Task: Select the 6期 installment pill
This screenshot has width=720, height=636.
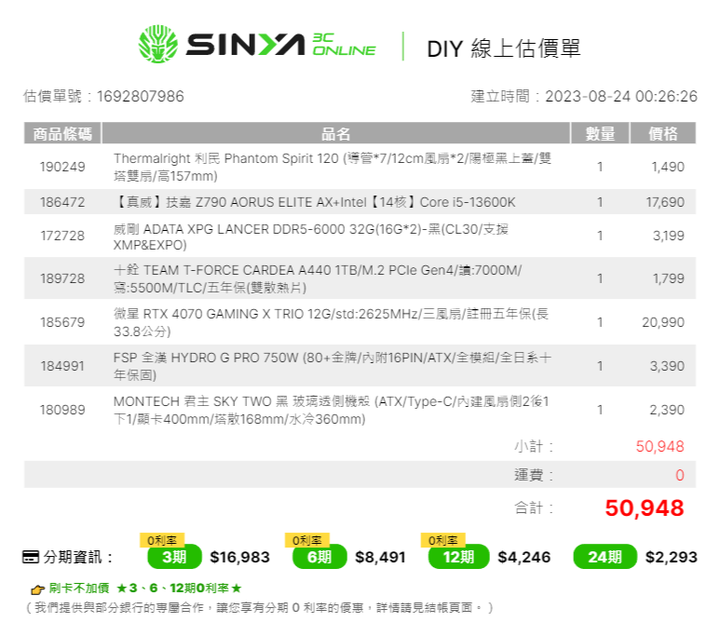Action: pos(320,557)
